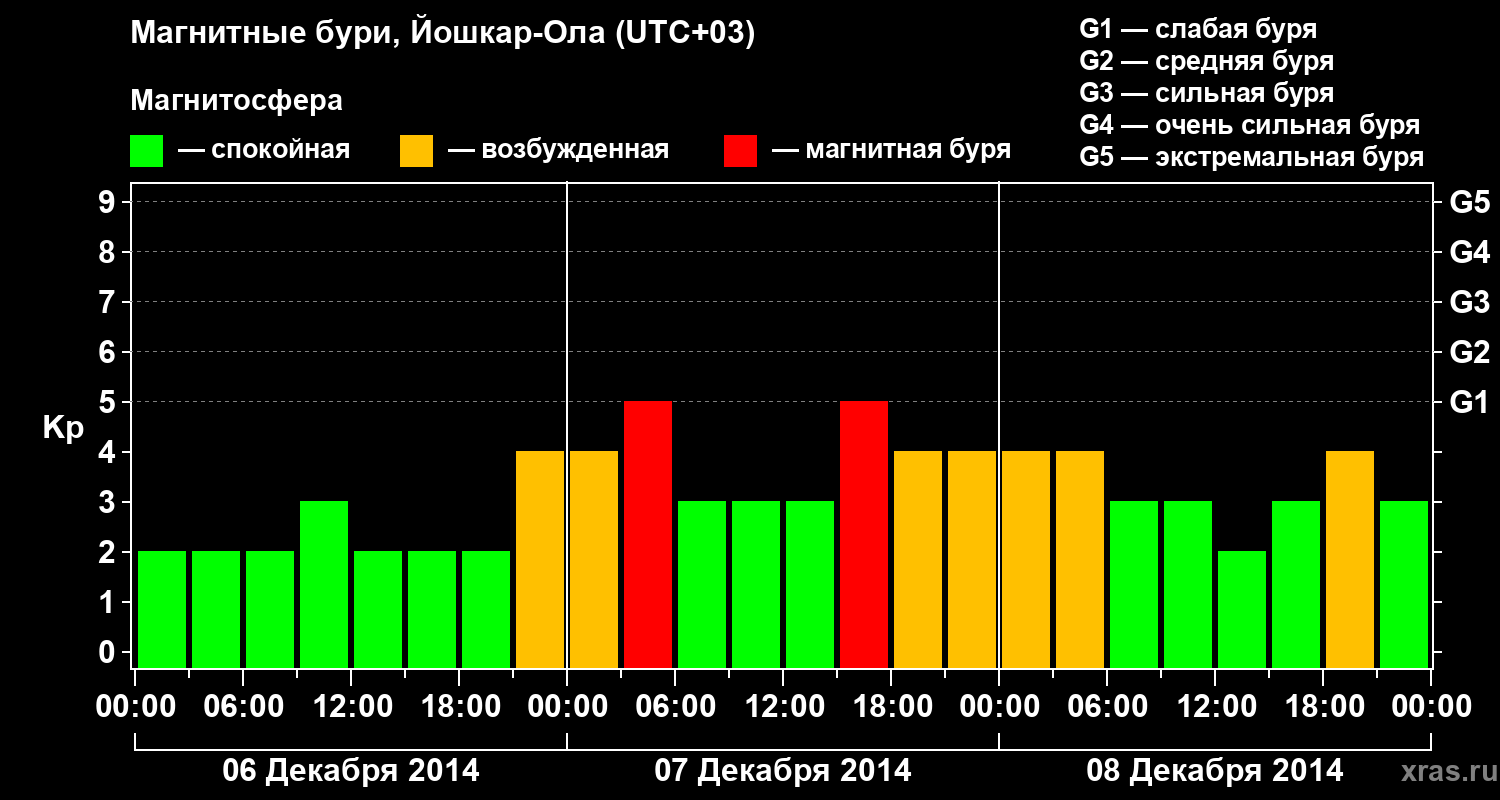This screenshot has width=1500, height=800.
Task: Click the yellow bar for 00:00–03:00 on 07 Декабря
Action: click(x=594, y=560)
